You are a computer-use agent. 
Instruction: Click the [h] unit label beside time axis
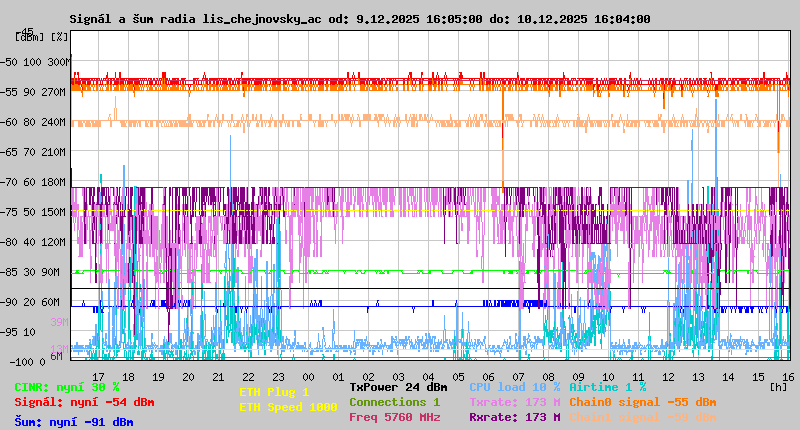pos(780,385)
